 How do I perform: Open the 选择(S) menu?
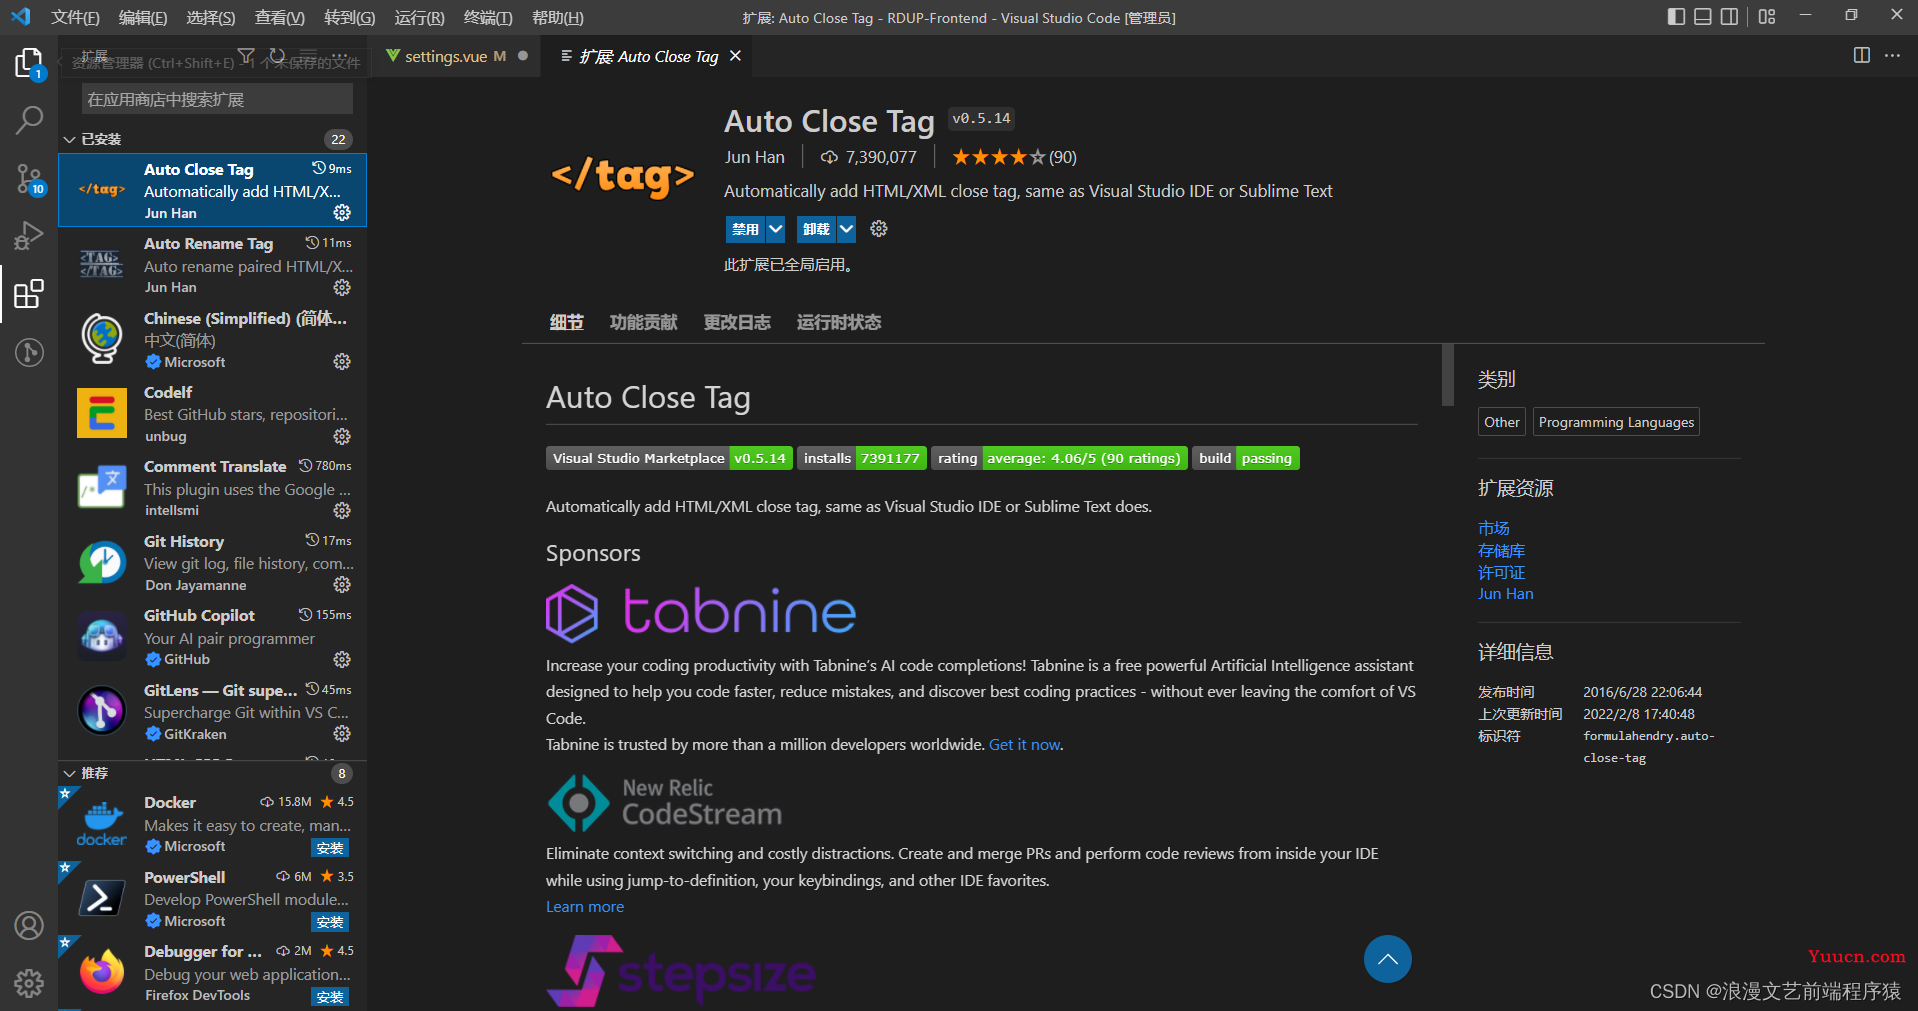click(211, 18)
